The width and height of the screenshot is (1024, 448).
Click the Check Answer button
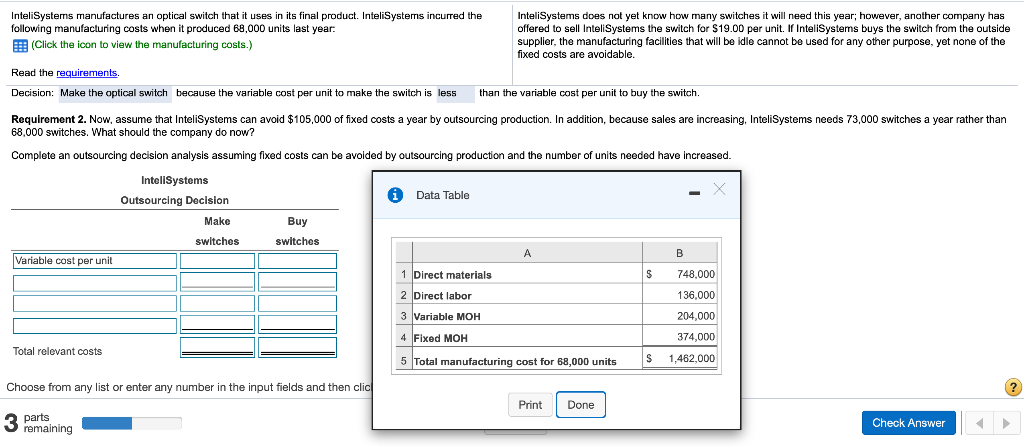point(908,423)
